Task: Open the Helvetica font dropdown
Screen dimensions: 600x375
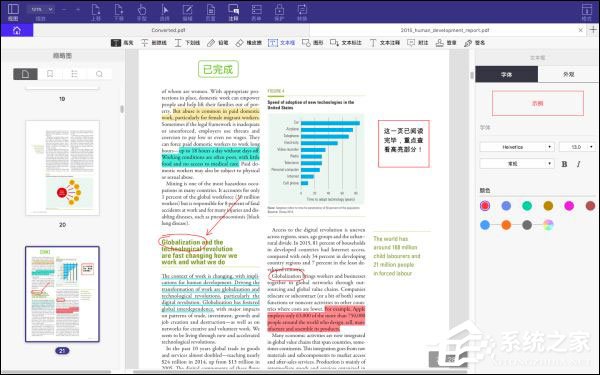Action: point(517,147)
